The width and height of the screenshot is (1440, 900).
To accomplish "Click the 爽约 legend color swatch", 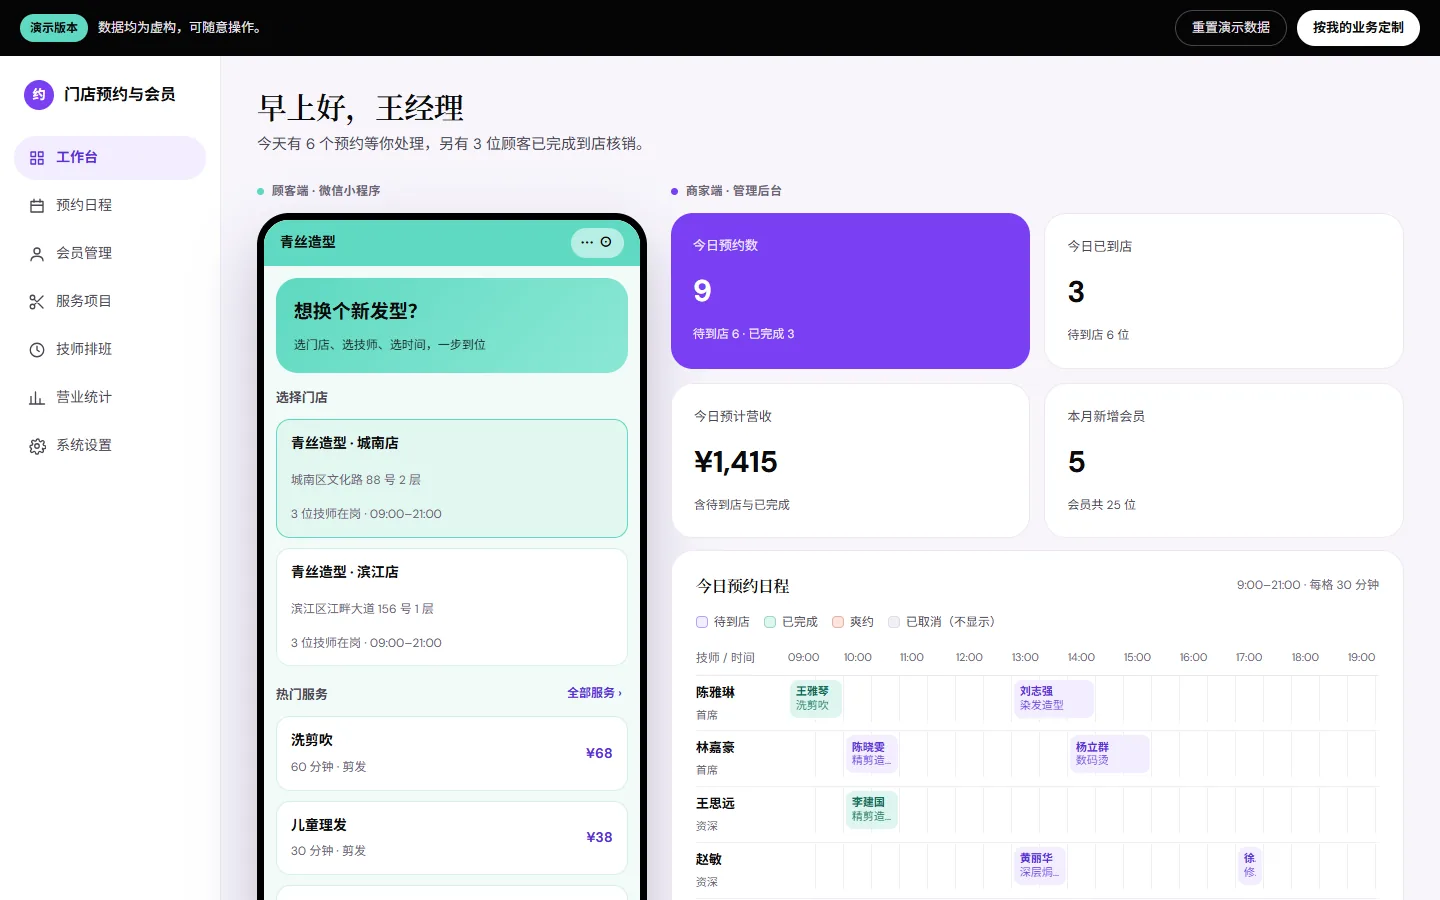I will [838, 622].
